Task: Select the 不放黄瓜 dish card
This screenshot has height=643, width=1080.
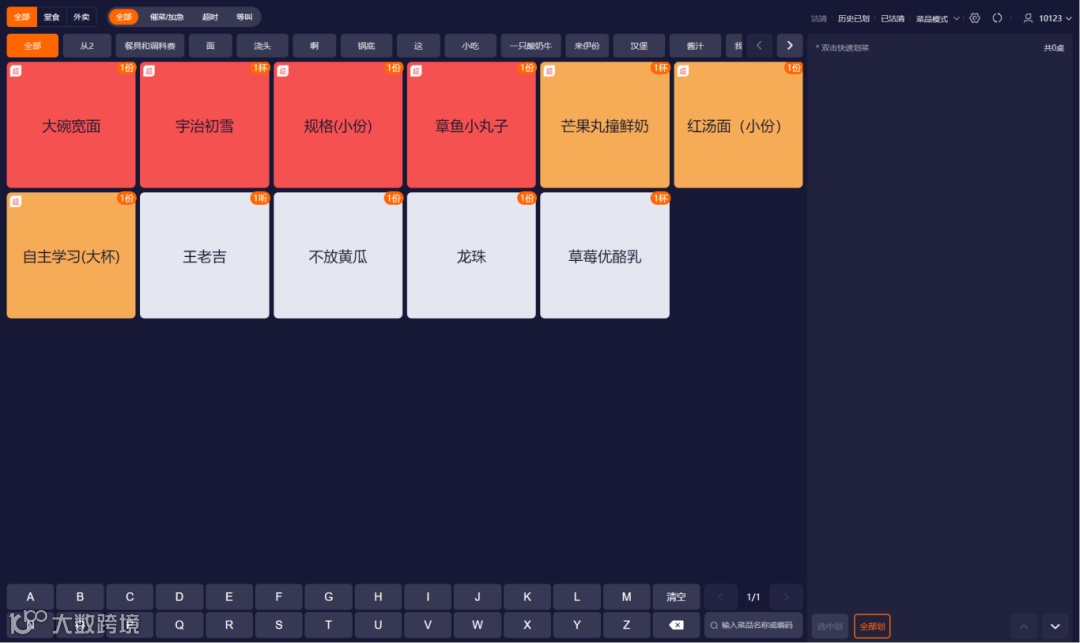Action: [338, 255]
